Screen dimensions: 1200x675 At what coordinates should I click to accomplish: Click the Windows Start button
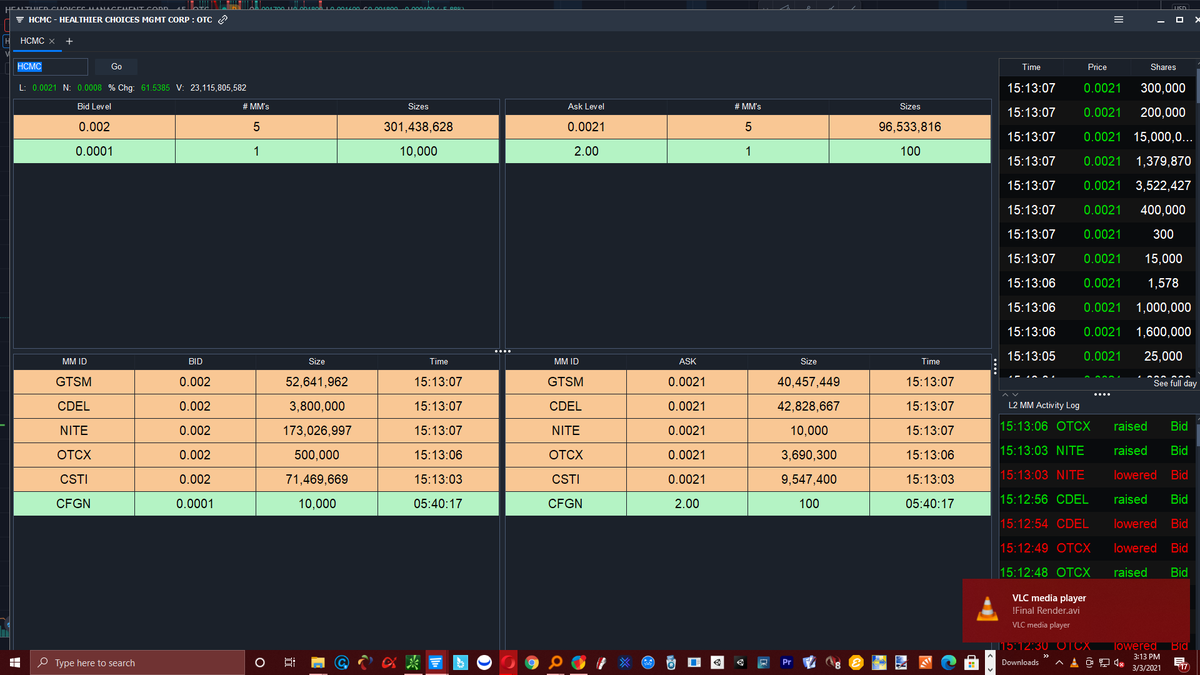pyautogui.click(x=14, y=662)
